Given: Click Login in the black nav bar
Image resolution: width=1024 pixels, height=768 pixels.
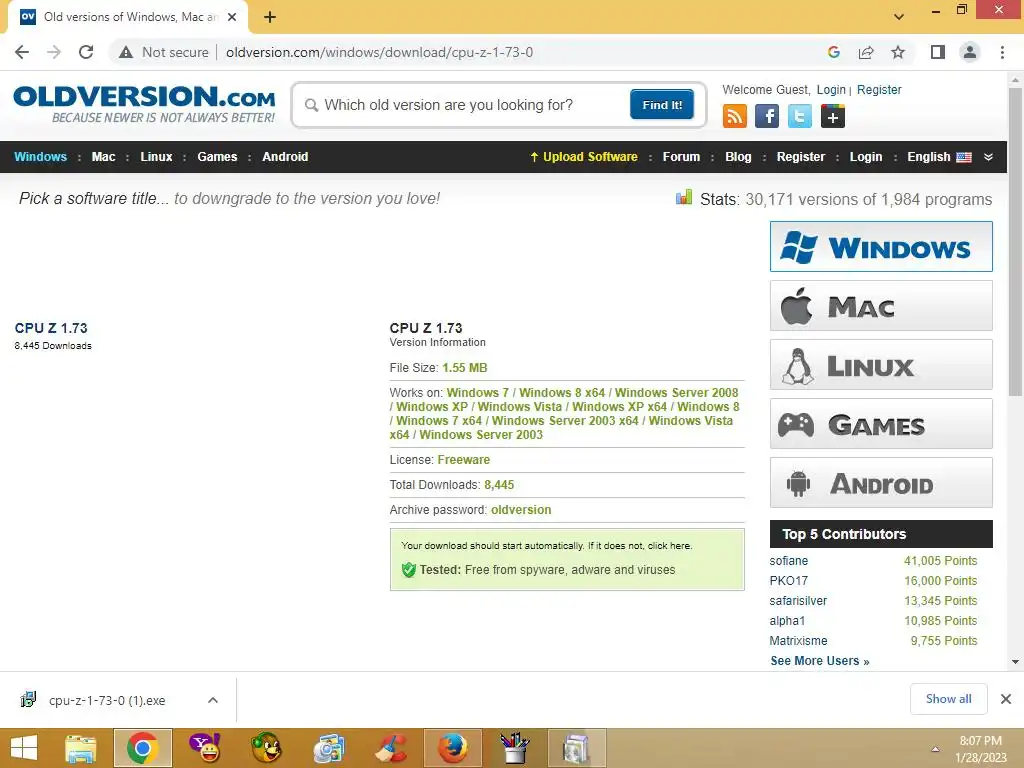Looking at the screenshot, I should pyautogui.click(x=865, y=157).
